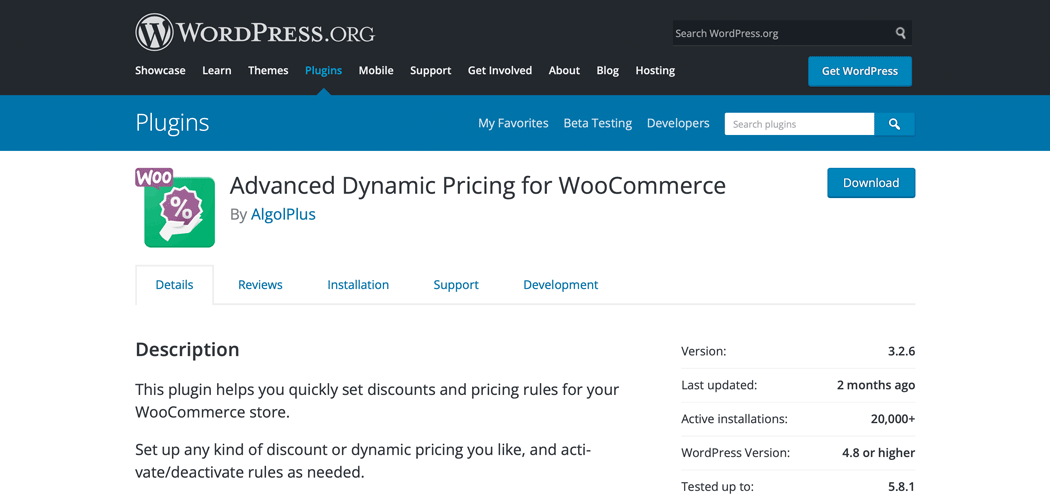The height and width of the screenshot is (500, 1050).
Task: Focus the Search plugins field
Action: point(800,124)
